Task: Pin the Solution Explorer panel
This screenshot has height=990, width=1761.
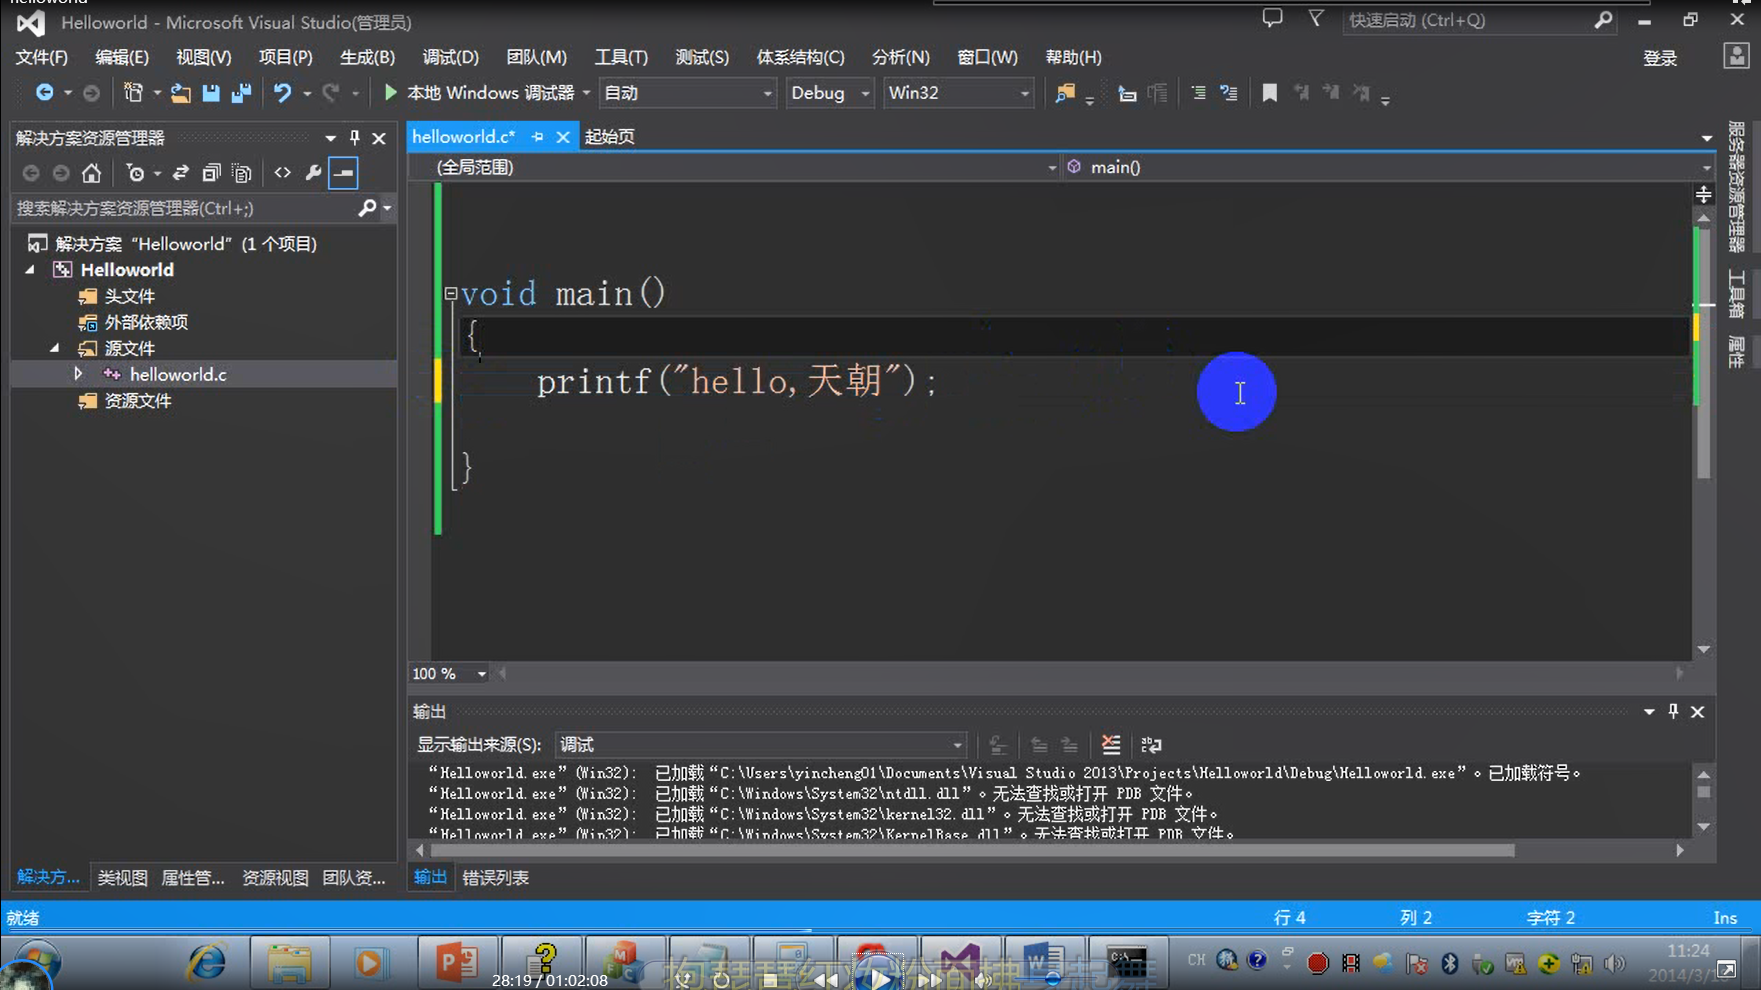Action: [x=354, y=138]
